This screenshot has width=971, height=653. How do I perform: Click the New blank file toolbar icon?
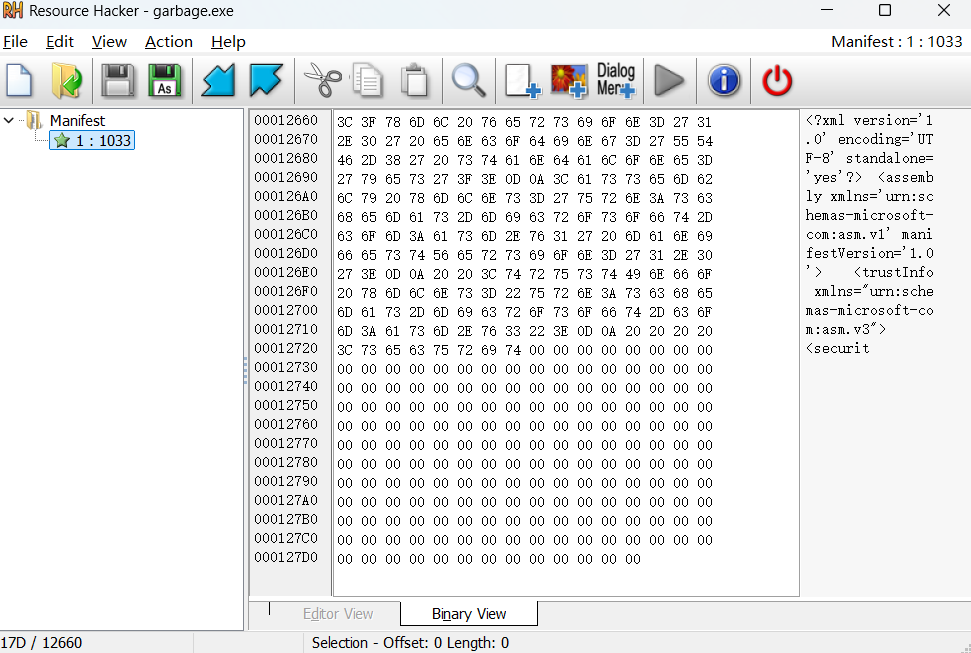click(20, 81)
